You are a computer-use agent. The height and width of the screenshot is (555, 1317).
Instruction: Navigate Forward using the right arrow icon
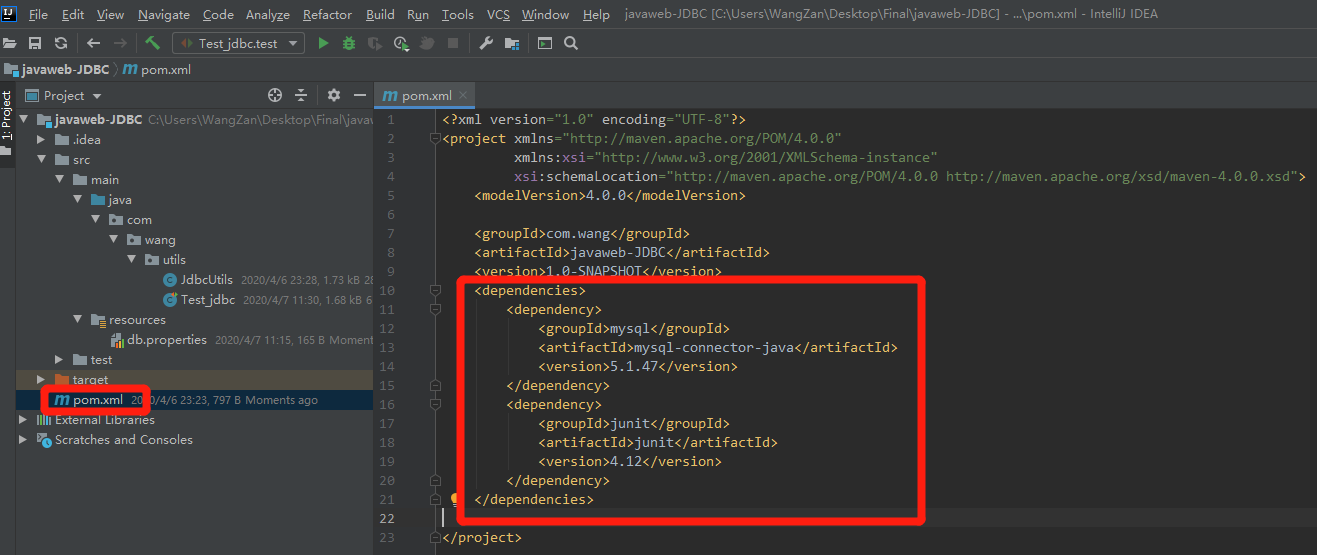click(120, 43)
